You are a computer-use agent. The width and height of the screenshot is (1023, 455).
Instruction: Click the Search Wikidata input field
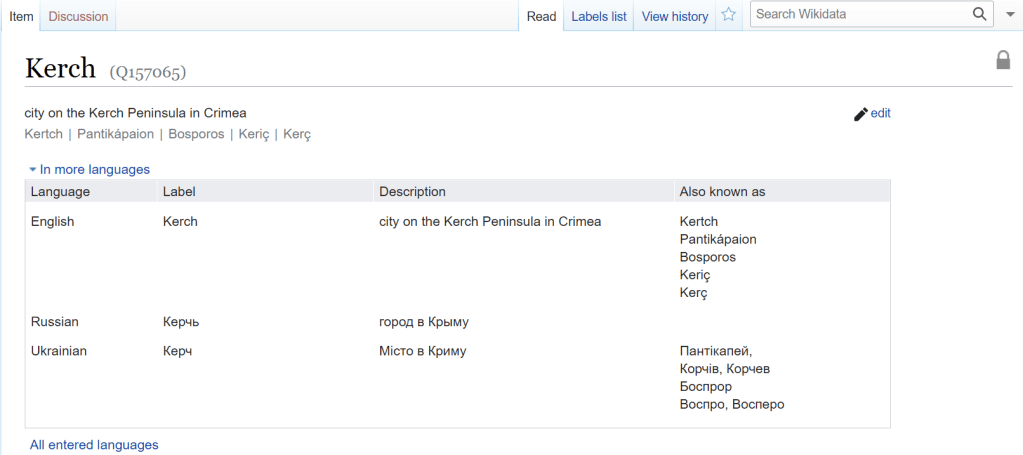pos(860,15)
